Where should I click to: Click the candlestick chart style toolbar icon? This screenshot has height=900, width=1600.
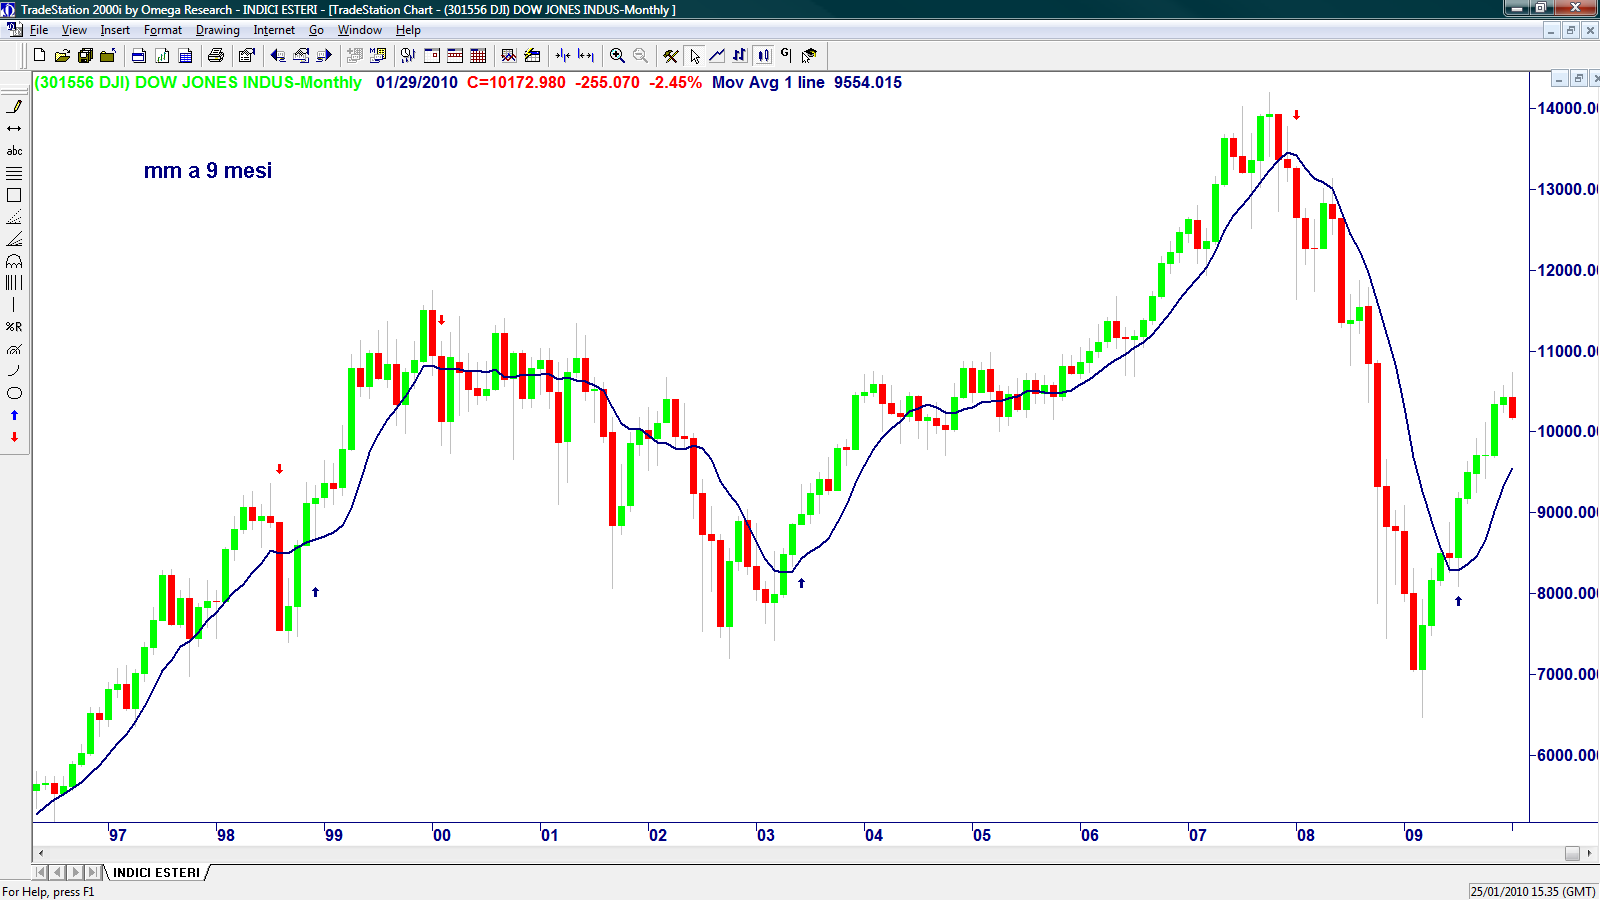(763, 56)
